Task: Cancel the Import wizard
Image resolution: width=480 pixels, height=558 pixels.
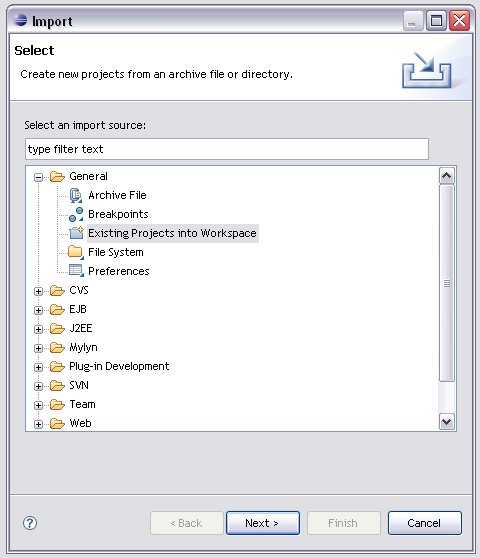Action: [424, 523]
